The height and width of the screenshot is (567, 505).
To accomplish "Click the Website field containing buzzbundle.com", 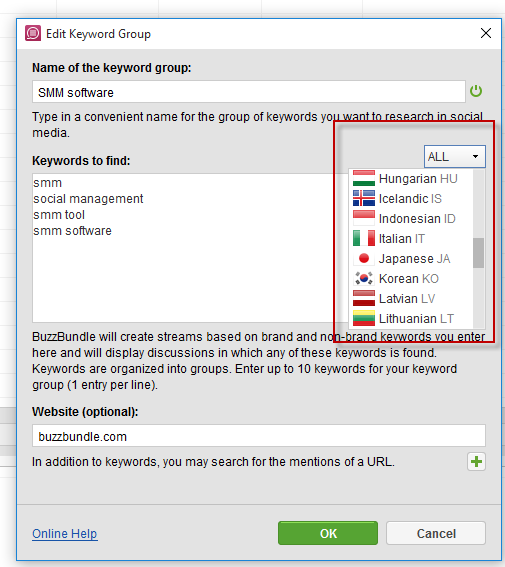I will [x=258, y=436].
